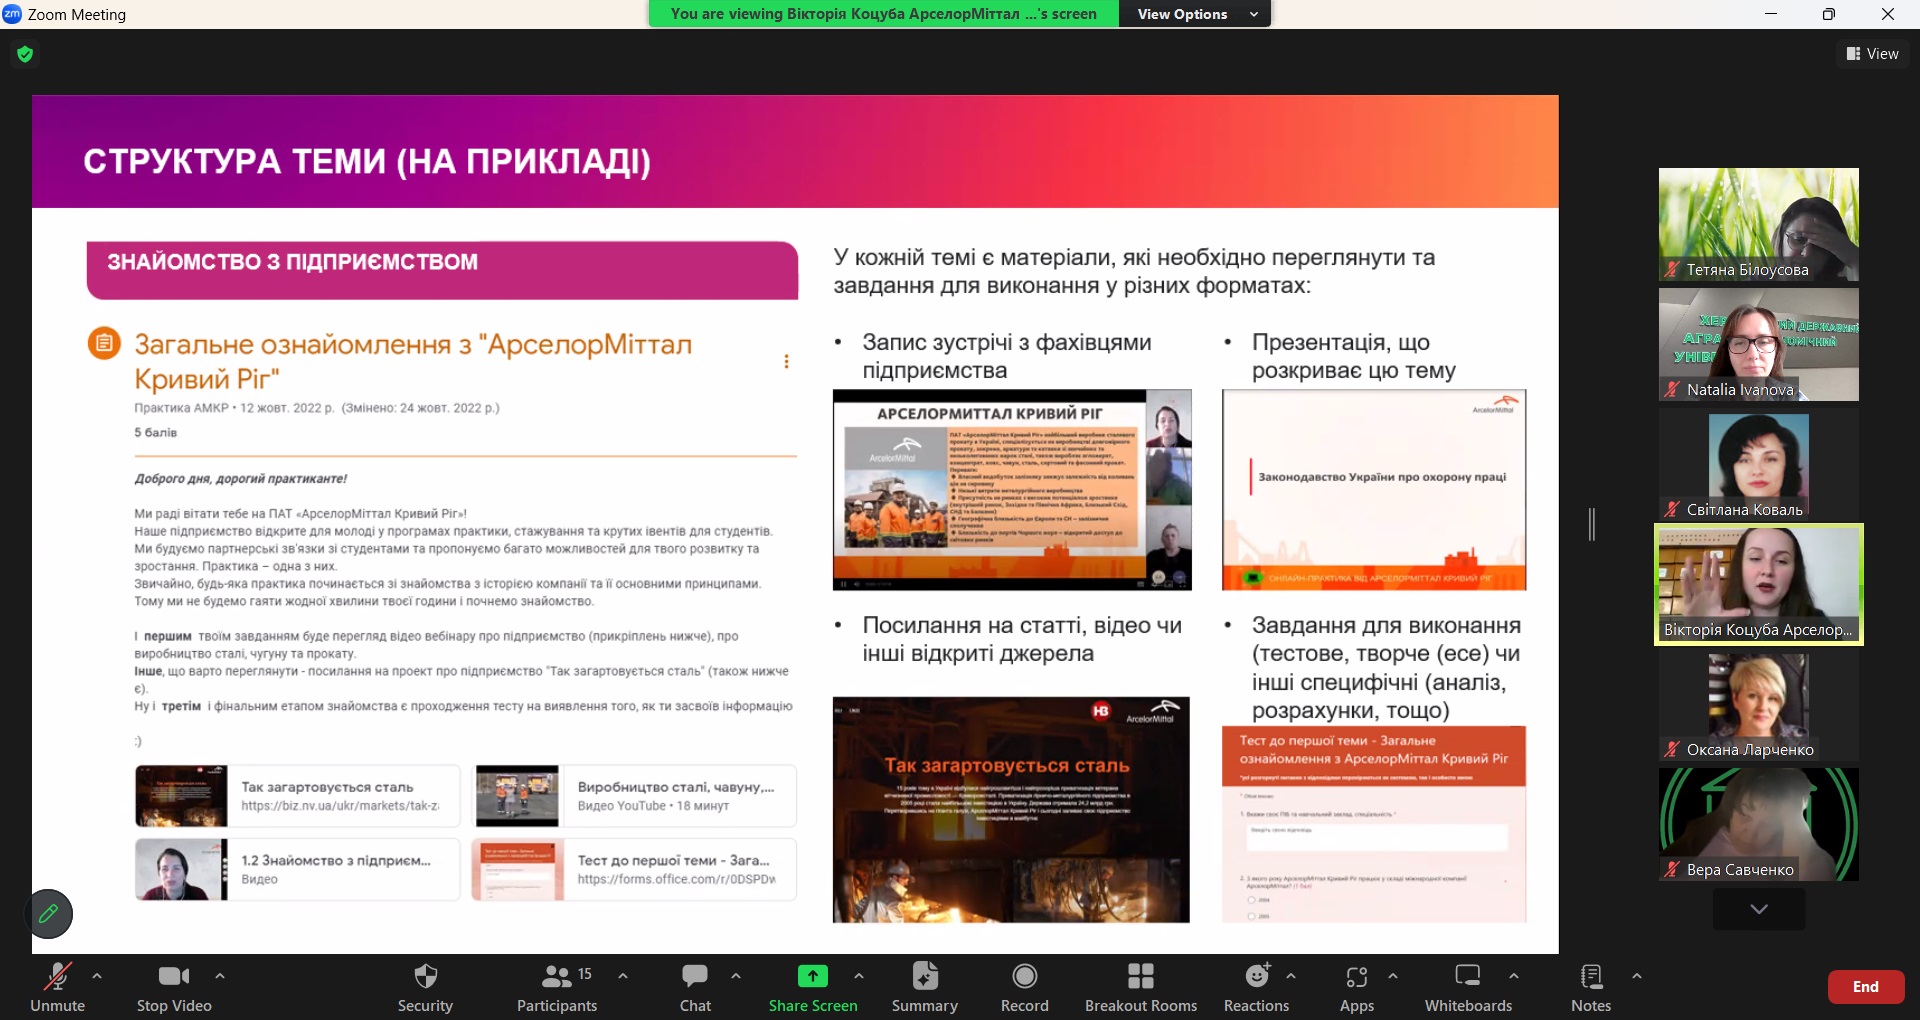1920x1020 pixels.
Task: Select Оксана Ларченко video tile
Action: [1759, 704]
